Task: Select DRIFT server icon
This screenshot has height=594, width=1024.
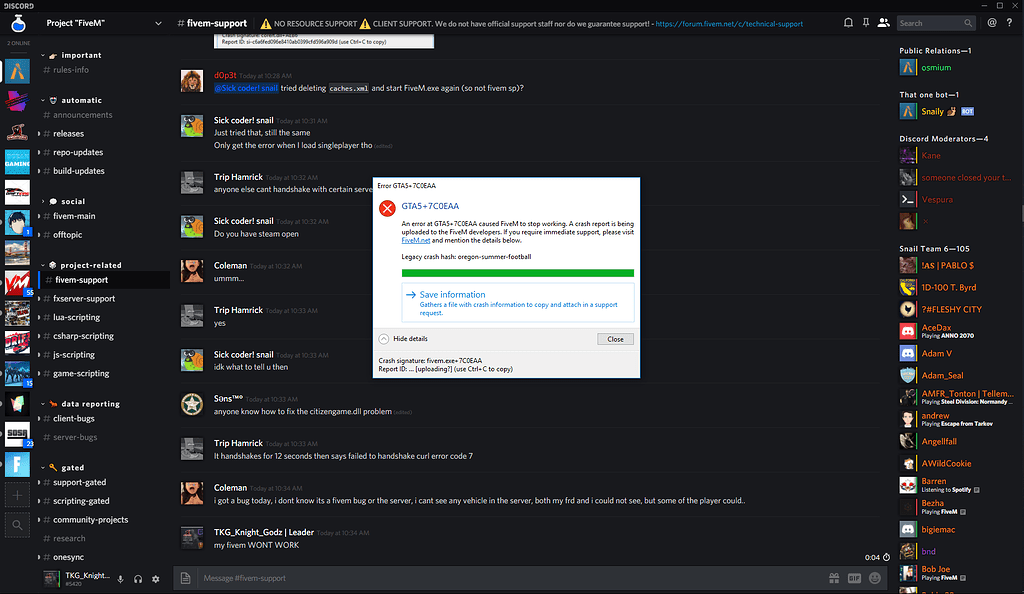Action: point(18,343)
